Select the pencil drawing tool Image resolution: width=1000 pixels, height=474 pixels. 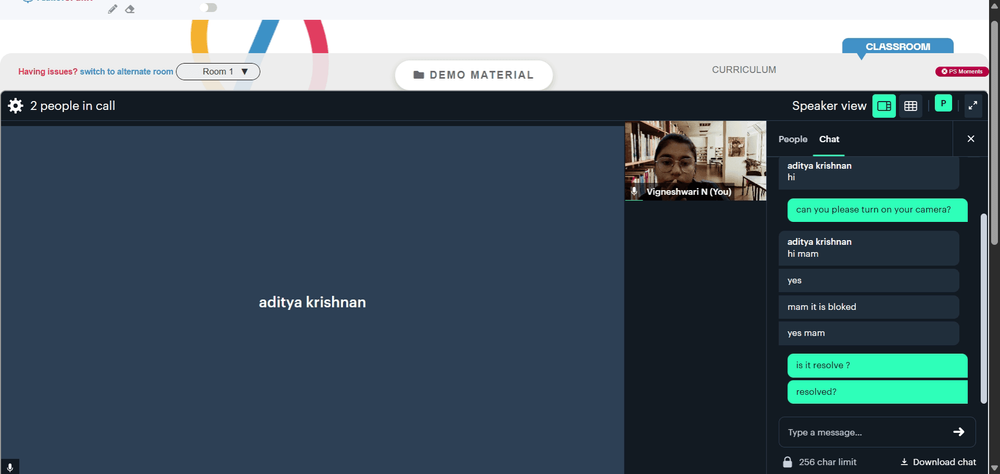[x=113, y=9]
